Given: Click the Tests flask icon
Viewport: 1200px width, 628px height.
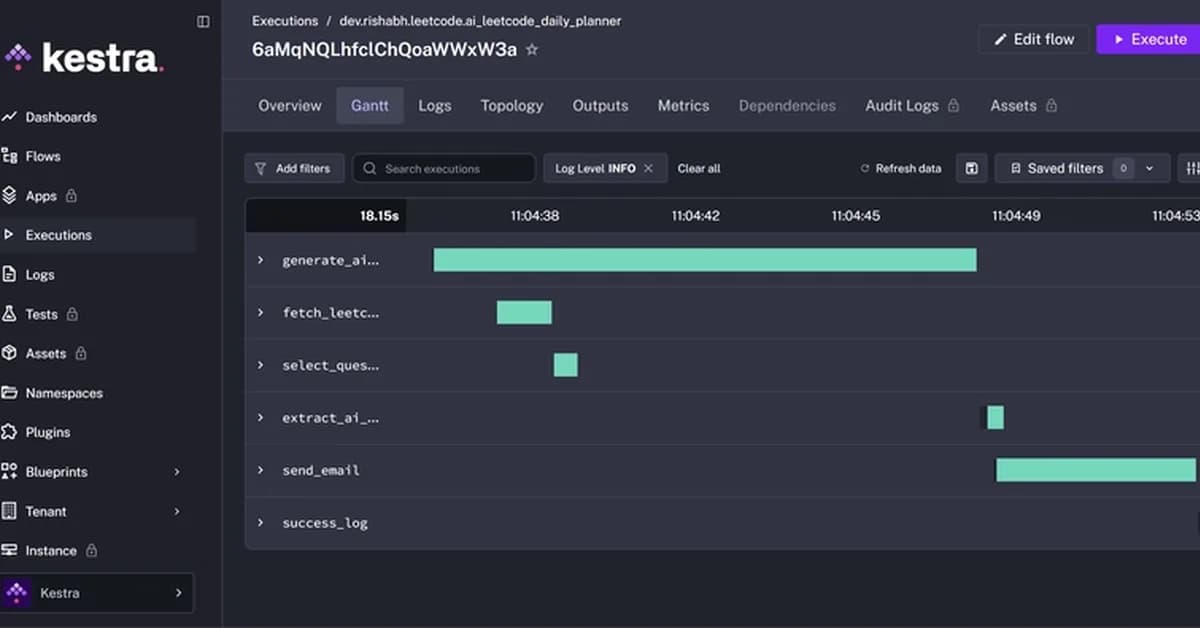Looking at the screenshot, I should click(x=9, y=314).
